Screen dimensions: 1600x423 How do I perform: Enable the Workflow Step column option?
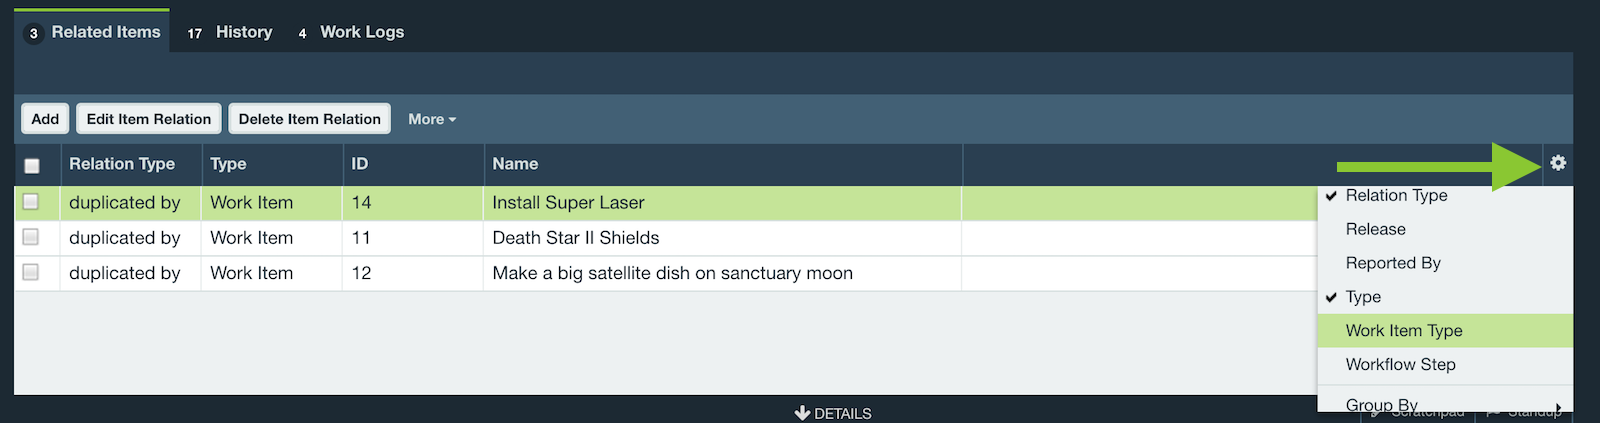tap(1445, 365)
